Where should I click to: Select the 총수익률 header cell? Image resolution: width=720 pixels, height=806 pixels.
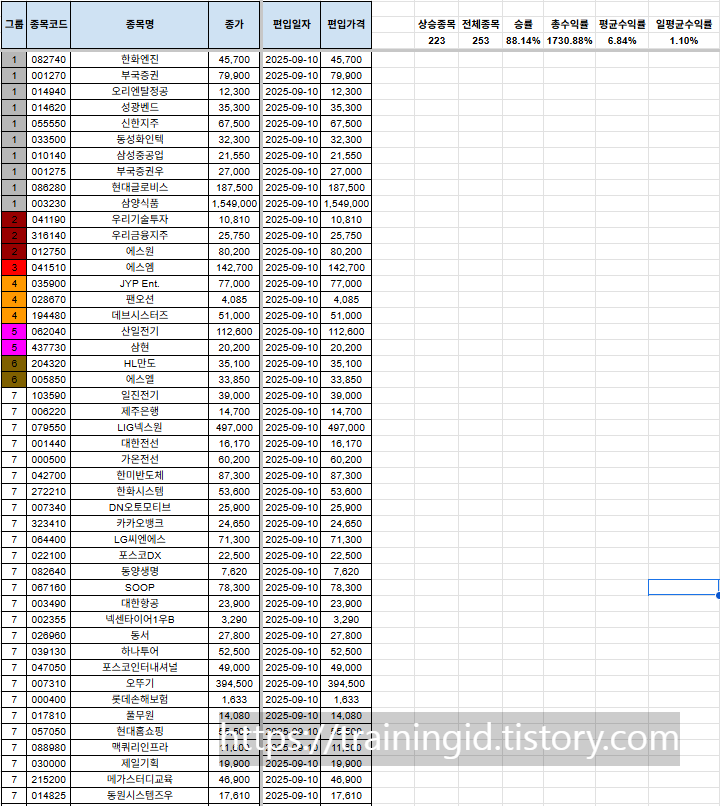pos(569,24)
